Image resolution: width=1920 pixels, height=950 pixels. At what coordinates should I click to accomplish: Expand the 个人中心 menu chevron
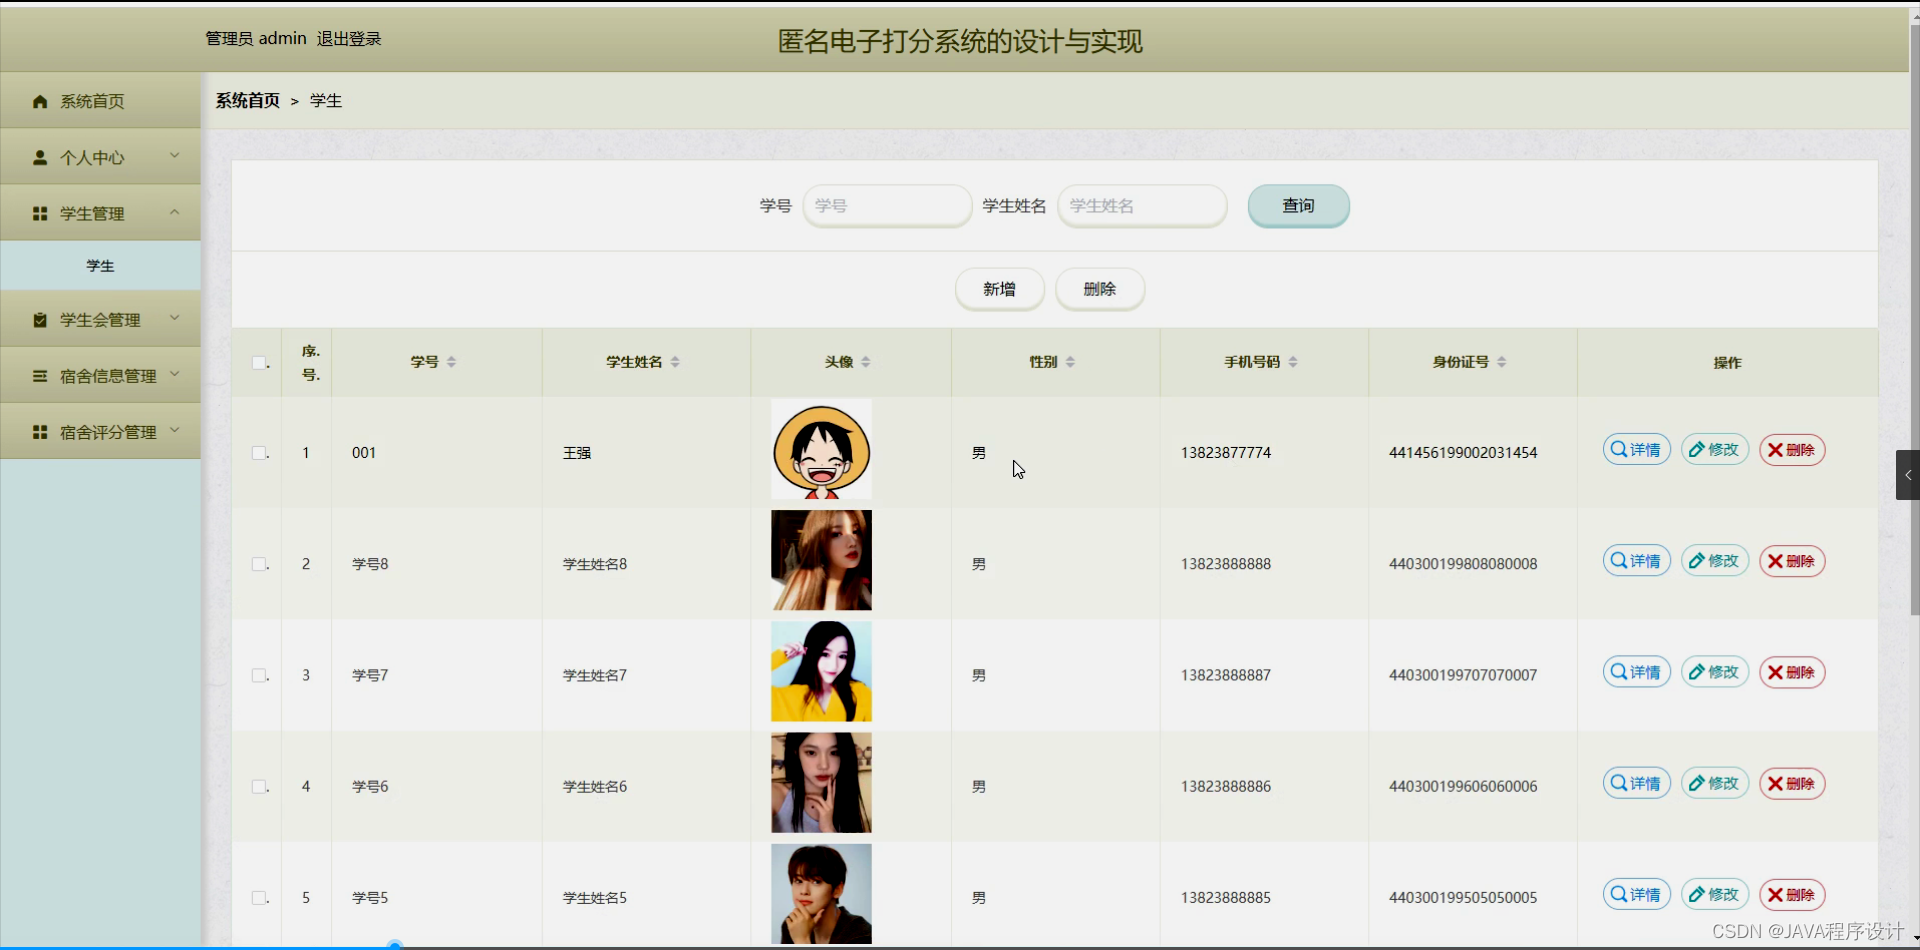tap(175, 156)
